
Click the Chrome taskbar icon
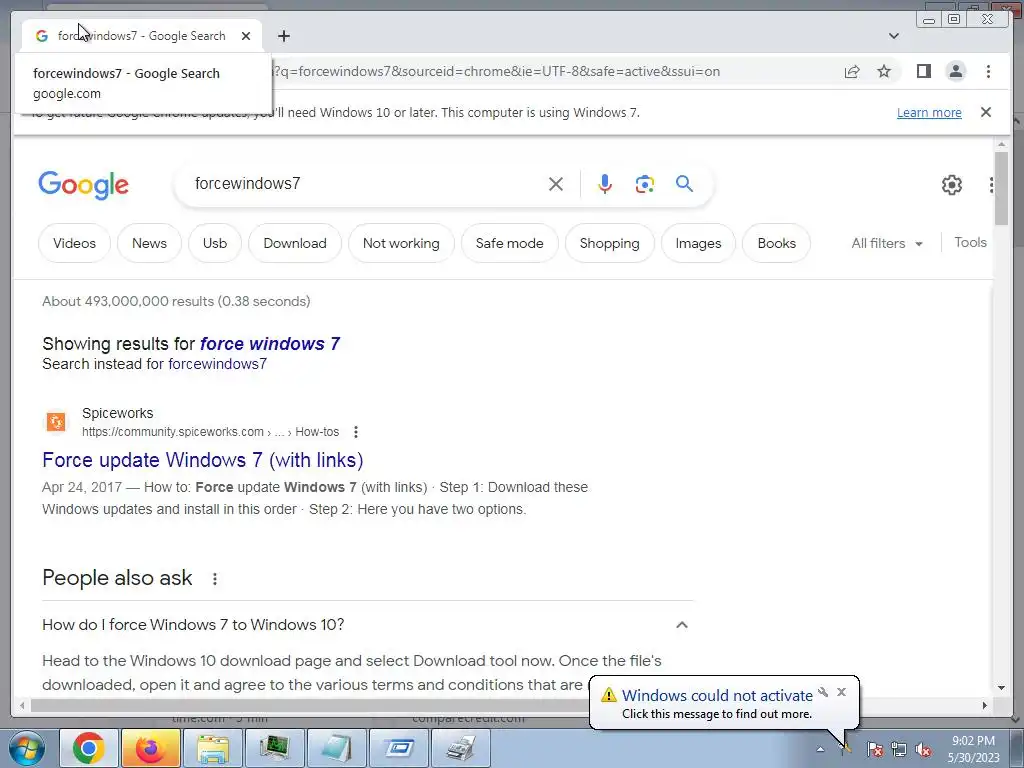pos(89,748)
